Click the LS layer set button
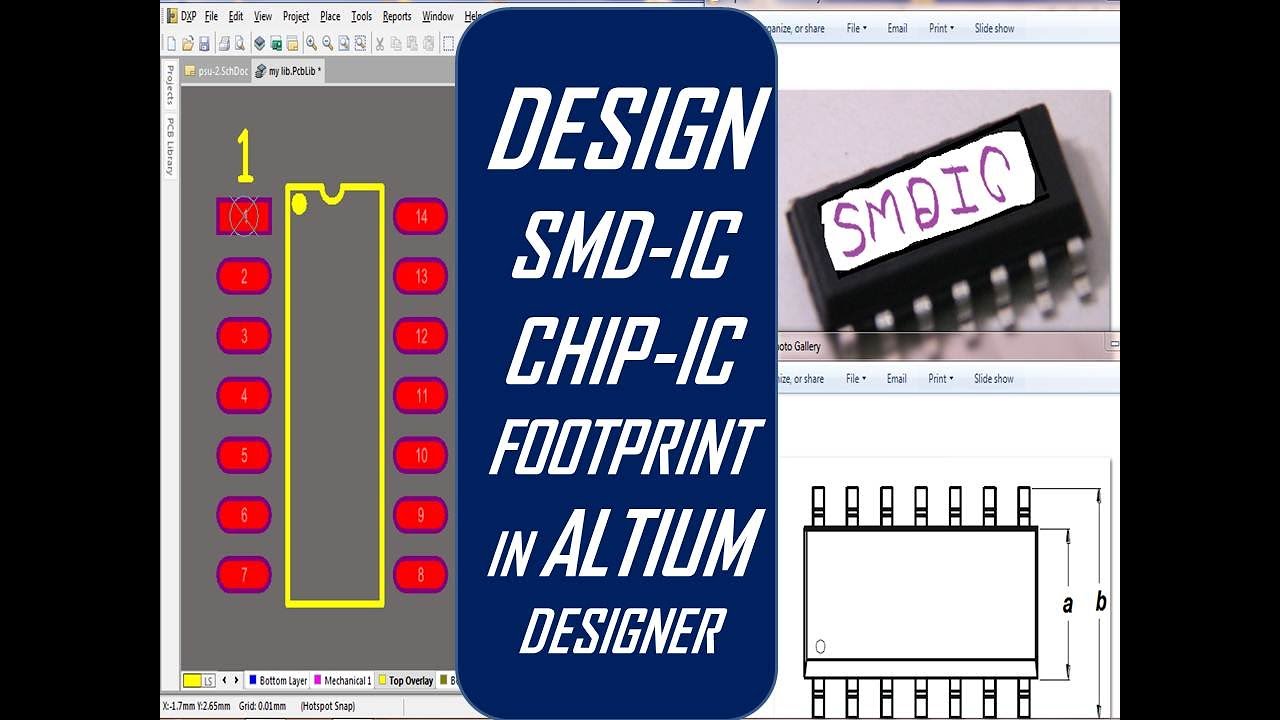The image size is (1280, 720). (208, 682)
